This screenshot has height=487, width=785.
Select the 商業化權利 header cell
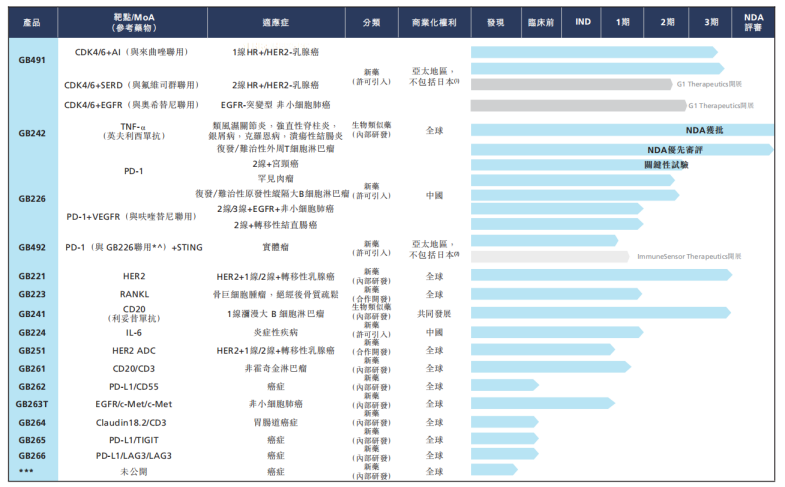[434, 22]
